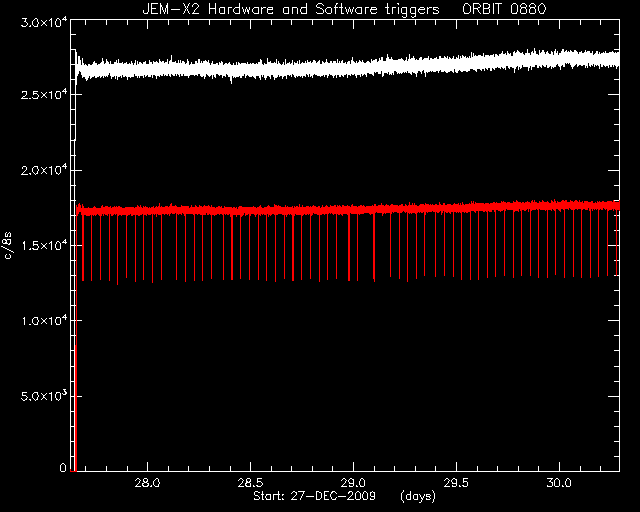Click the 29.0 x-axis tick label
This screenshot has width=640, height=512.
[353, 483]
